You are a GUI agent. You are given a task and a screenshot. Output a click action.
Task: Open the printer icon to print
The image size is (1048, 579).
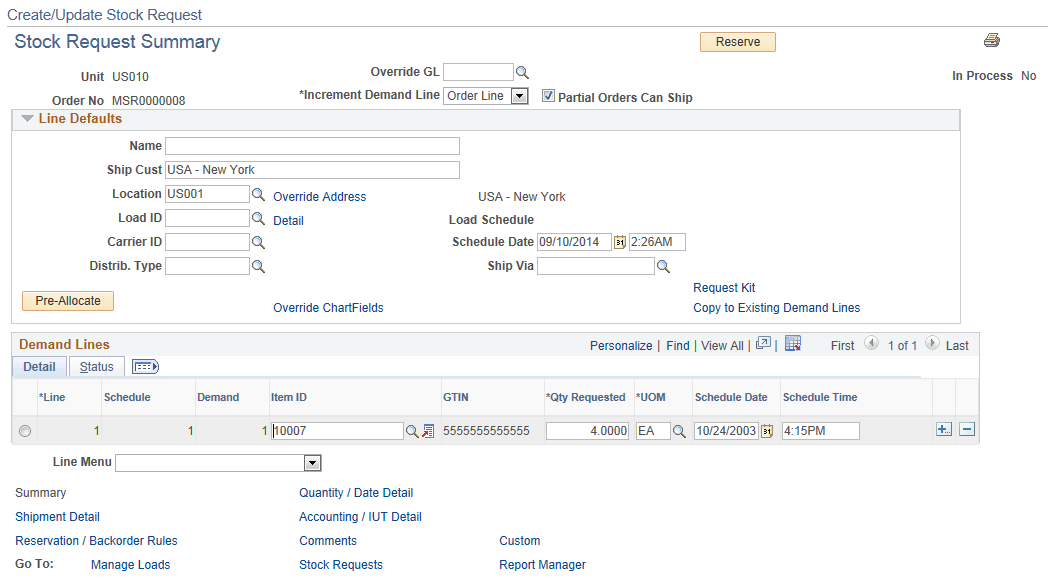991,40
